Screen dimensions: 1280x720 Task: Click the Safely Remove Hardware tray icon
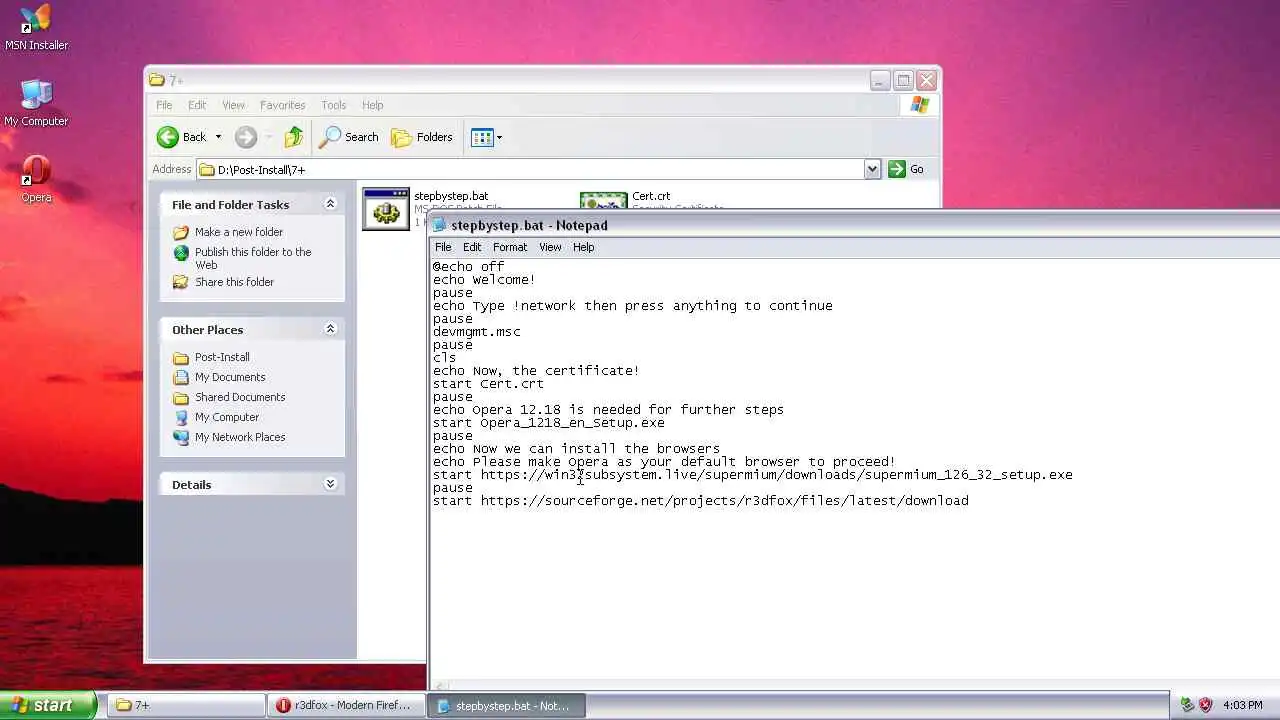1187,705
